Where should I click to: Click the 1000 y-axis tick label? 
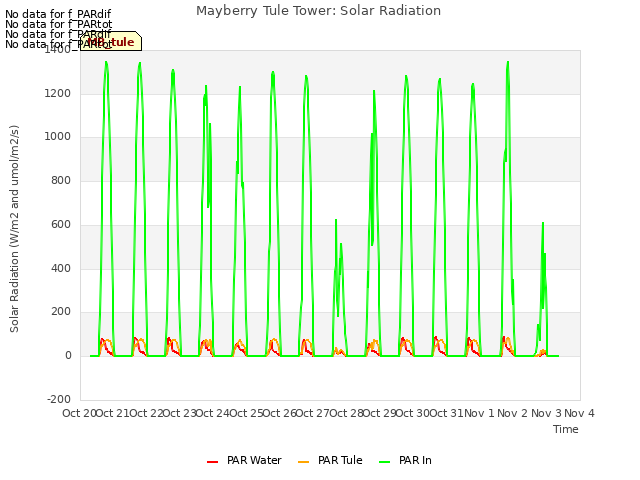(x=58, y=136)
